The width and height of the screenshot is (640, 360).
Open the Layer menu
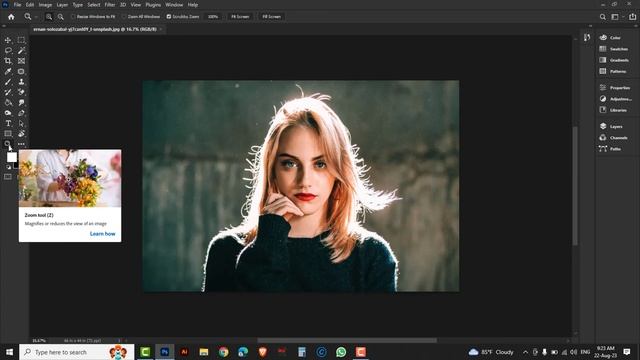coord(62,5)
